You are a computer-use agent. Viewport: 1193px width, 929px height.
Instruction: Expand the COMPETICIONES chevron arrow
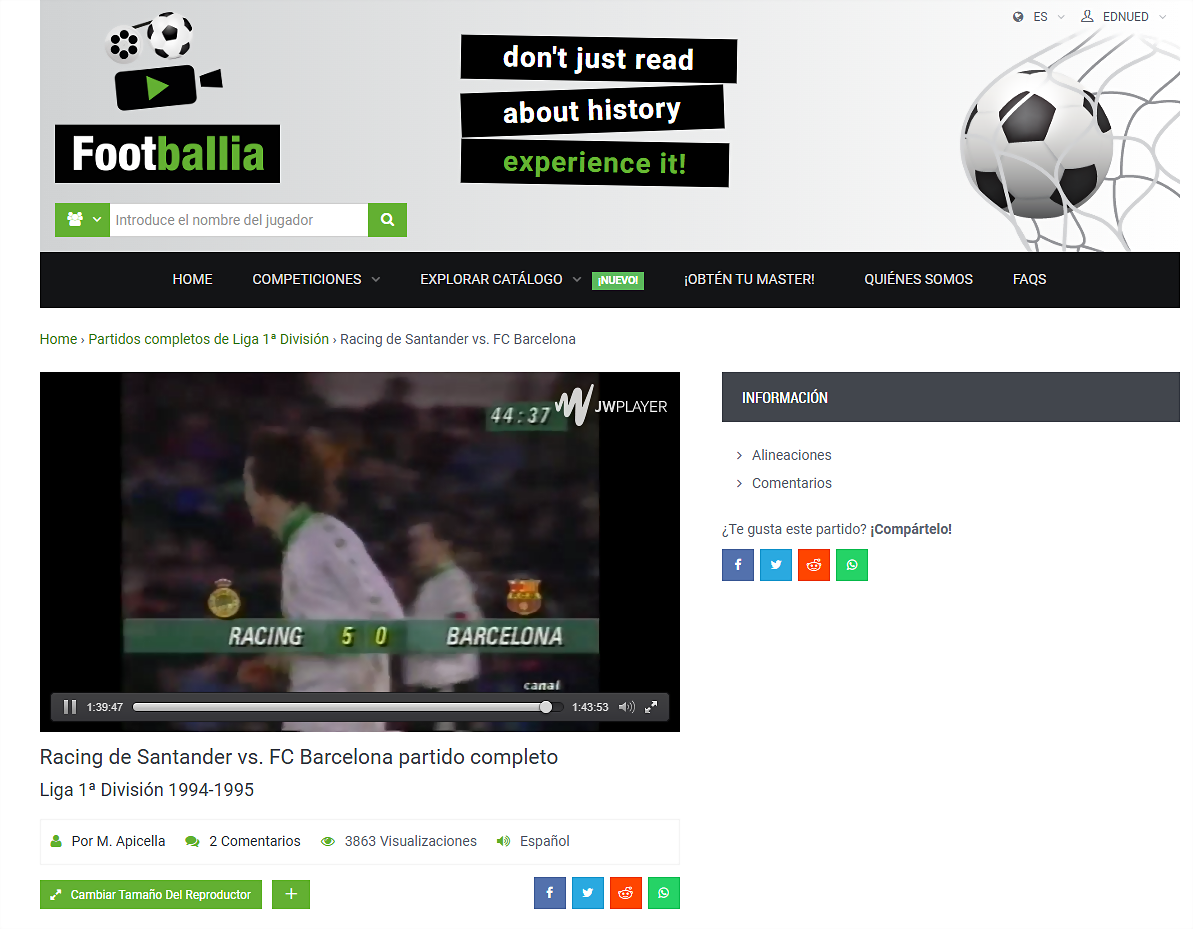pyautogui.click(x=376, y=279)
